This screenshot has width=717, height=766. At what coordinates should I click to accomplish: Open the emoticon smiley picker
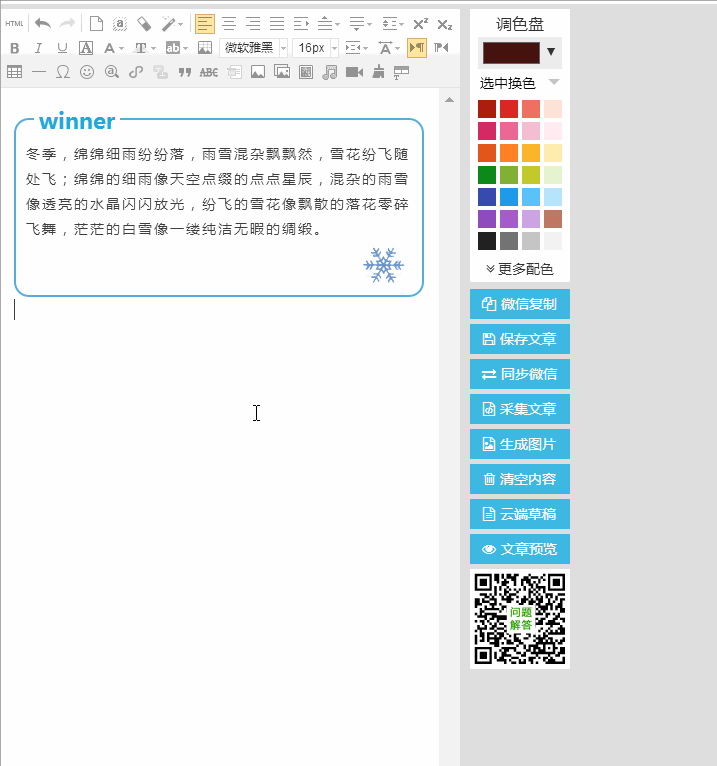pos(87,72)
